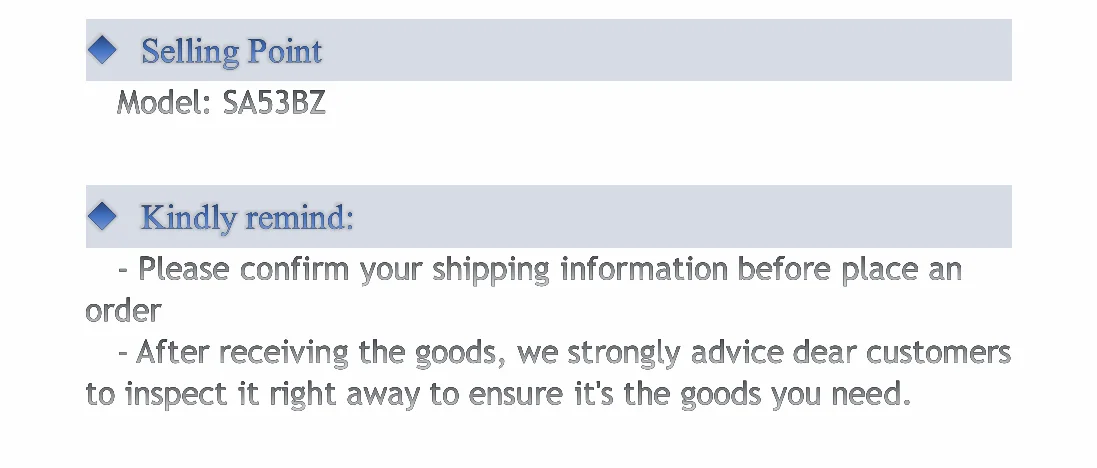Viewport: 1097px width, 468px height.
Task: Click the word Model:
Action: (164, 103)
